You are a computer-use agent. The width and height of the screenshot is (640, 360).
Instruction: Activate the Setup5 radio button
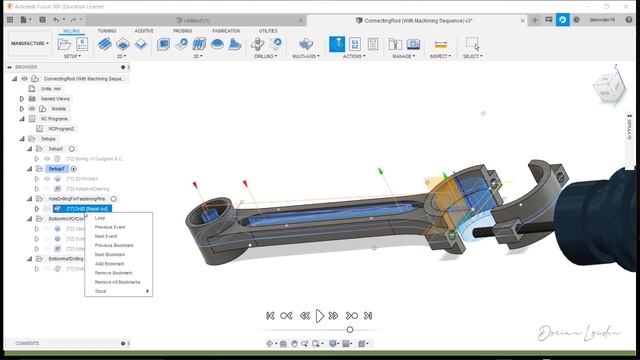coord(72,149)
